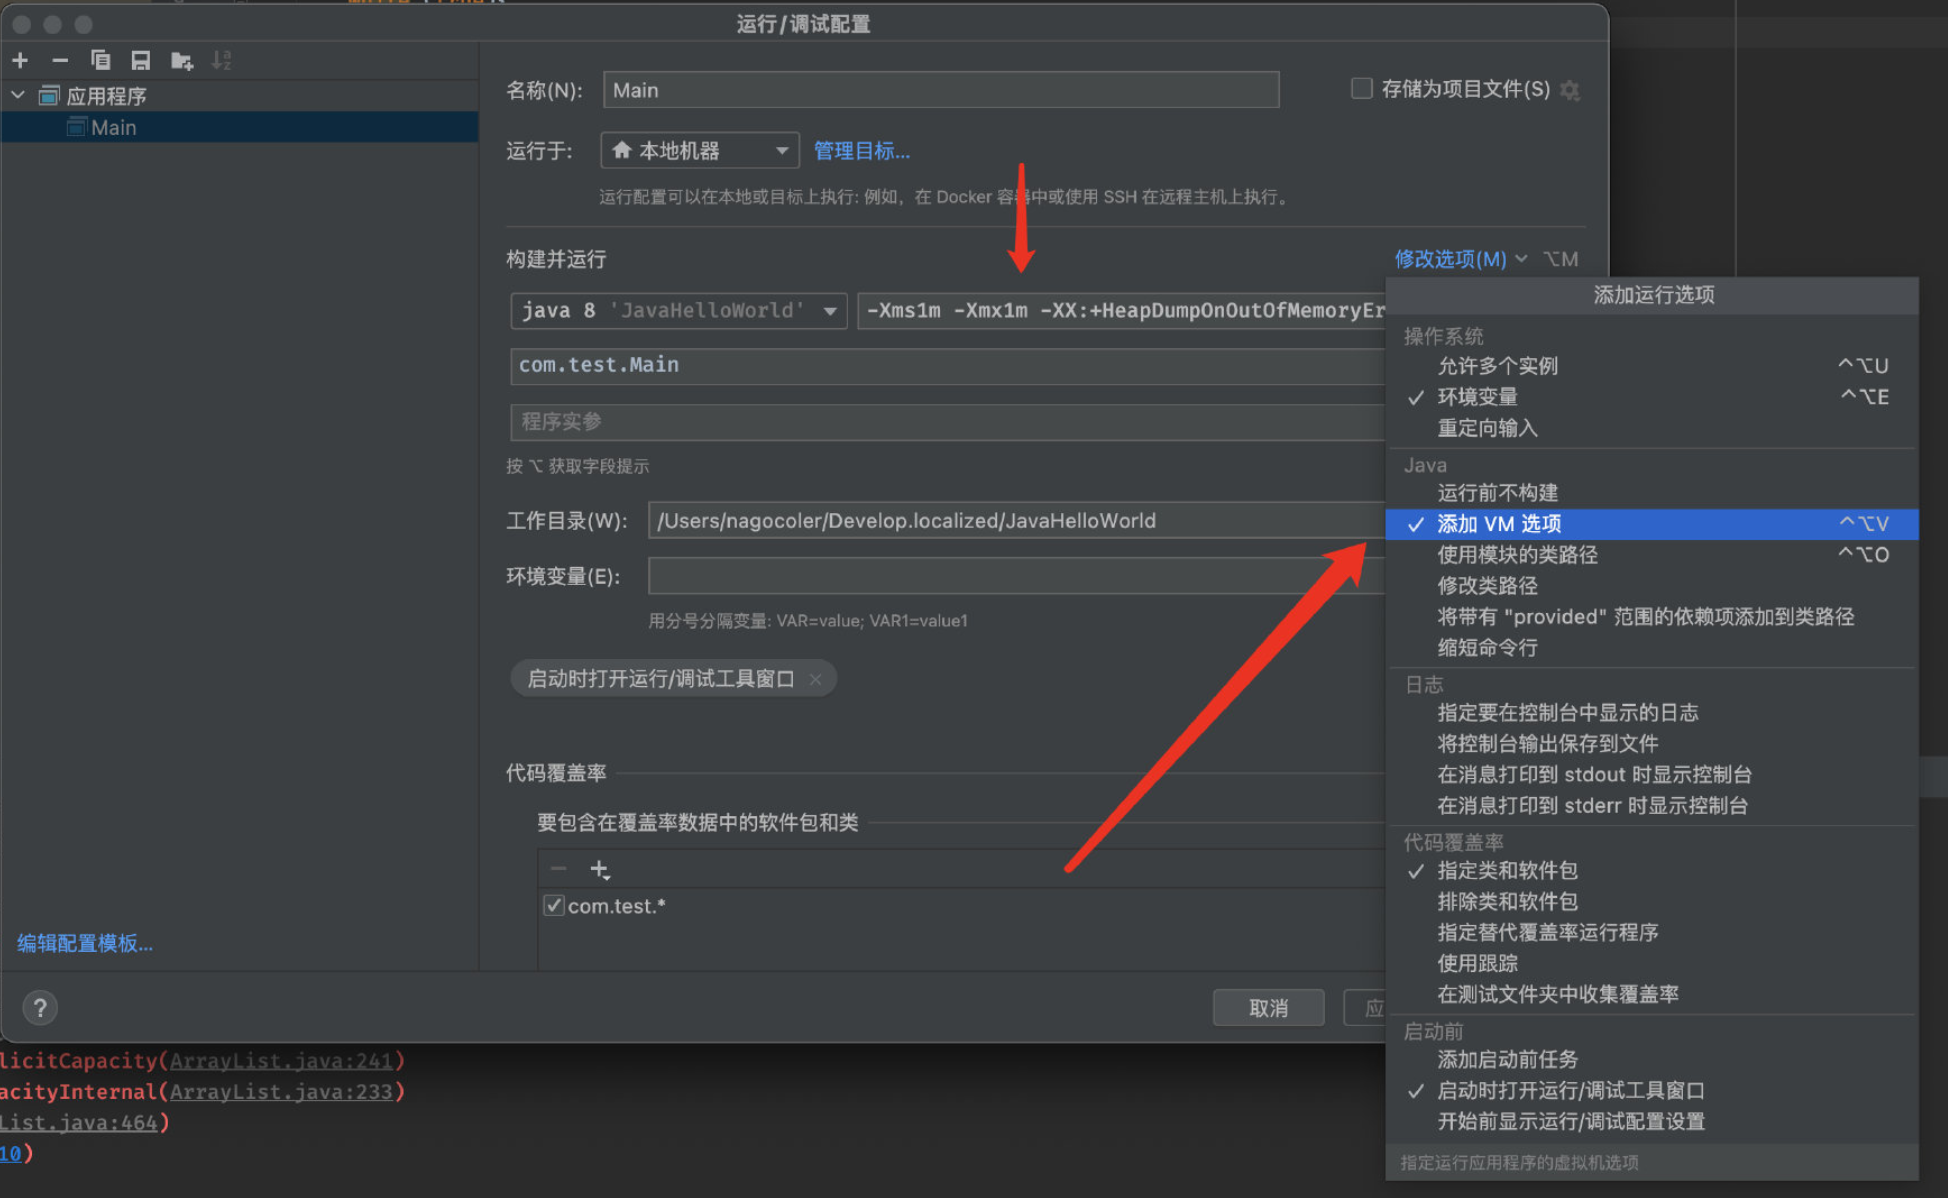Toggle the 存储为项目文件 checkbox
The image size is (1948, 1198).
click(x=1361, y=88)
